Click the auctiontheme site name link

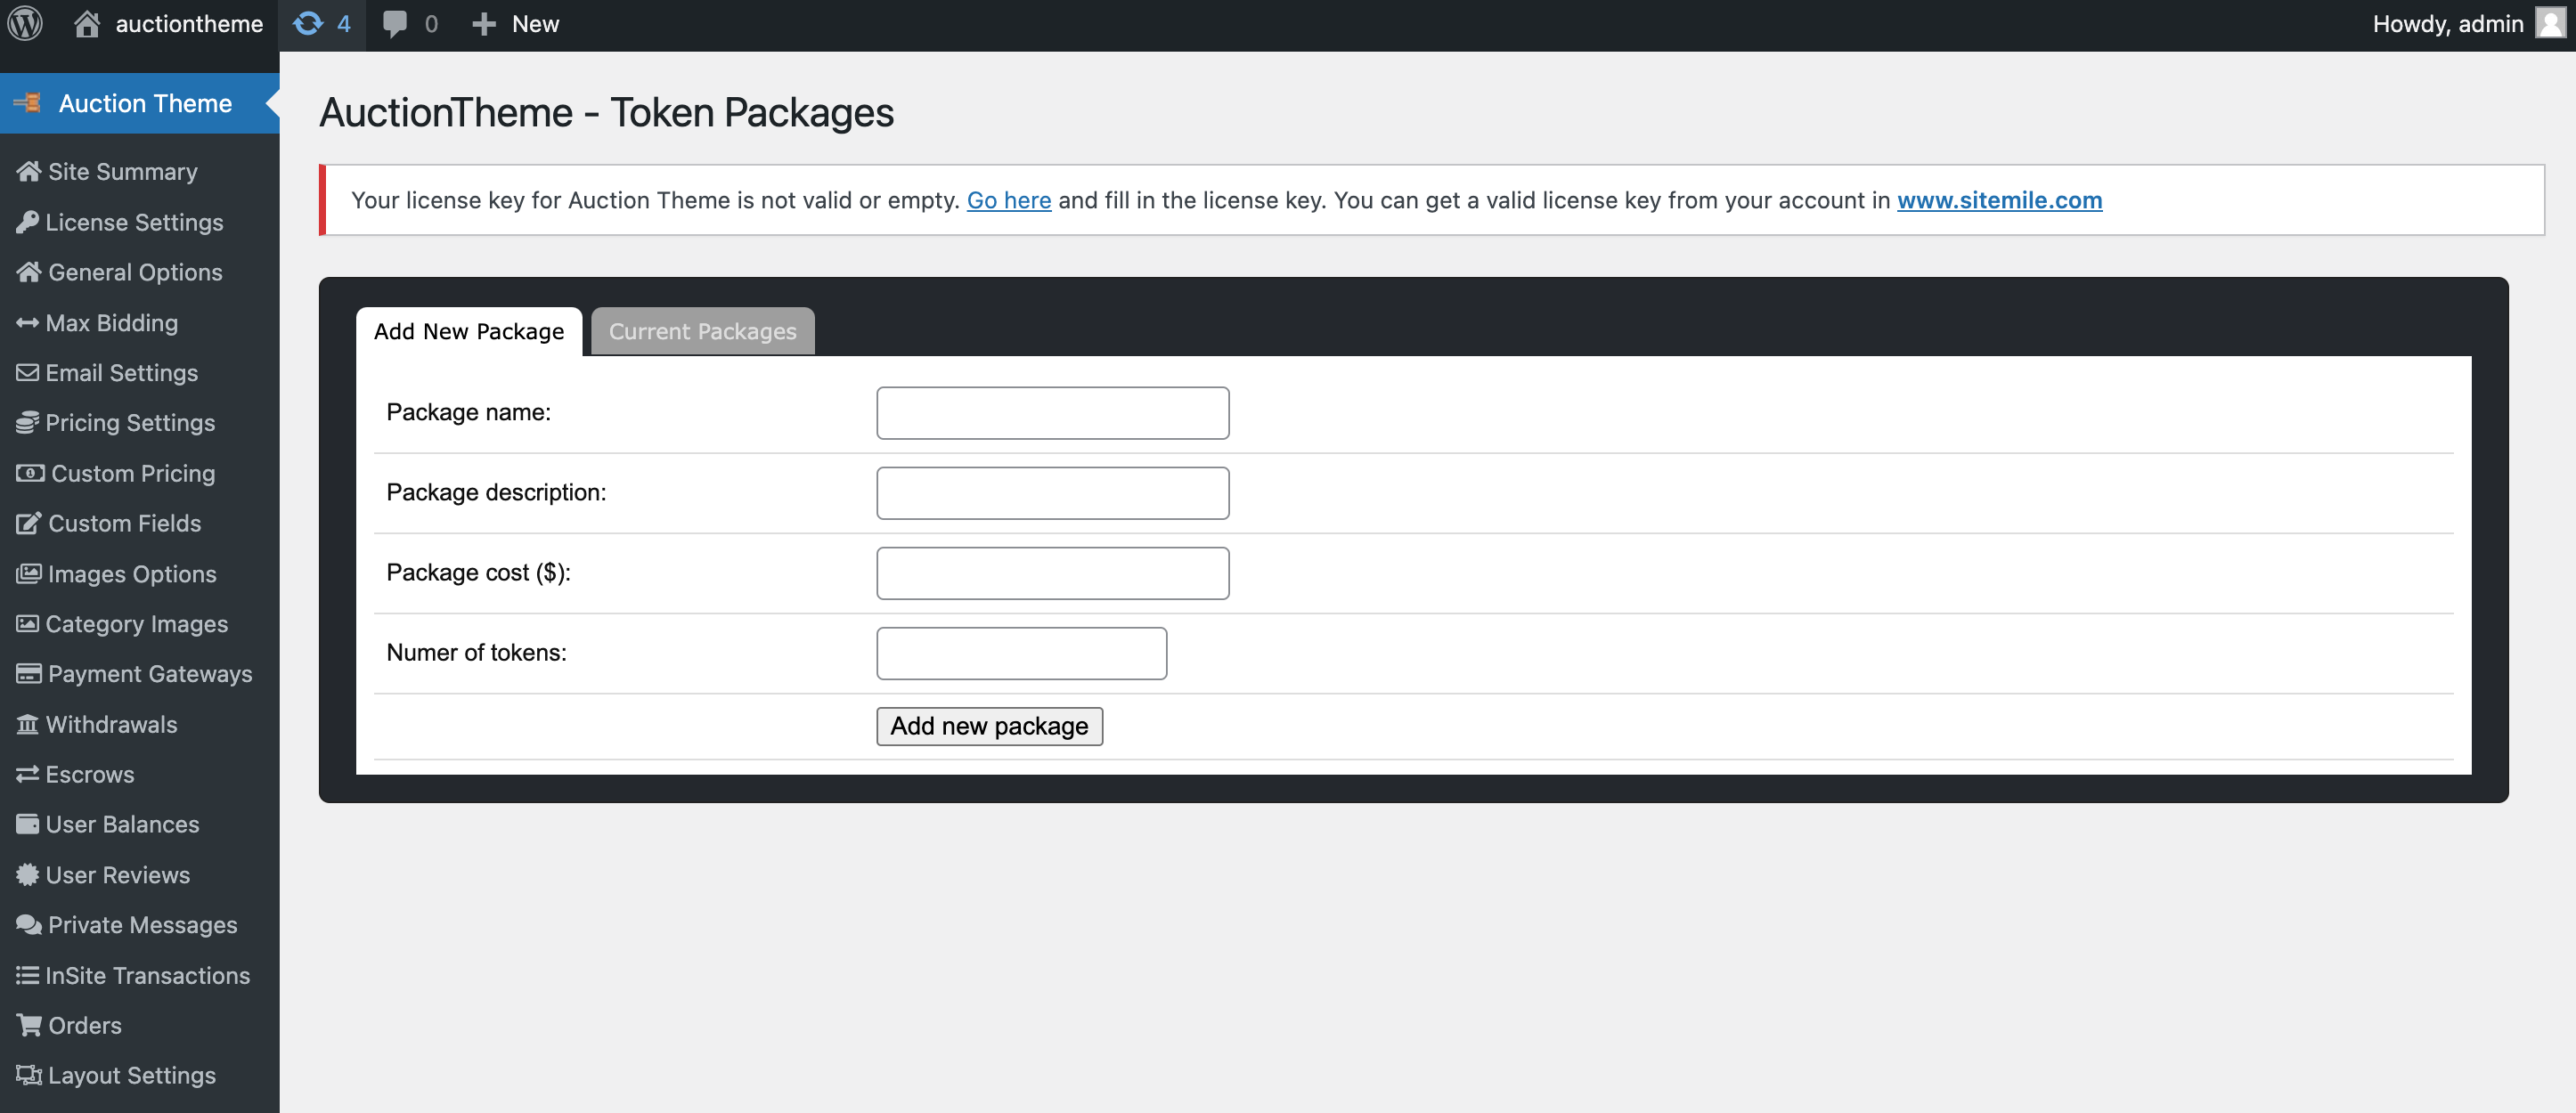pos(189,23)
